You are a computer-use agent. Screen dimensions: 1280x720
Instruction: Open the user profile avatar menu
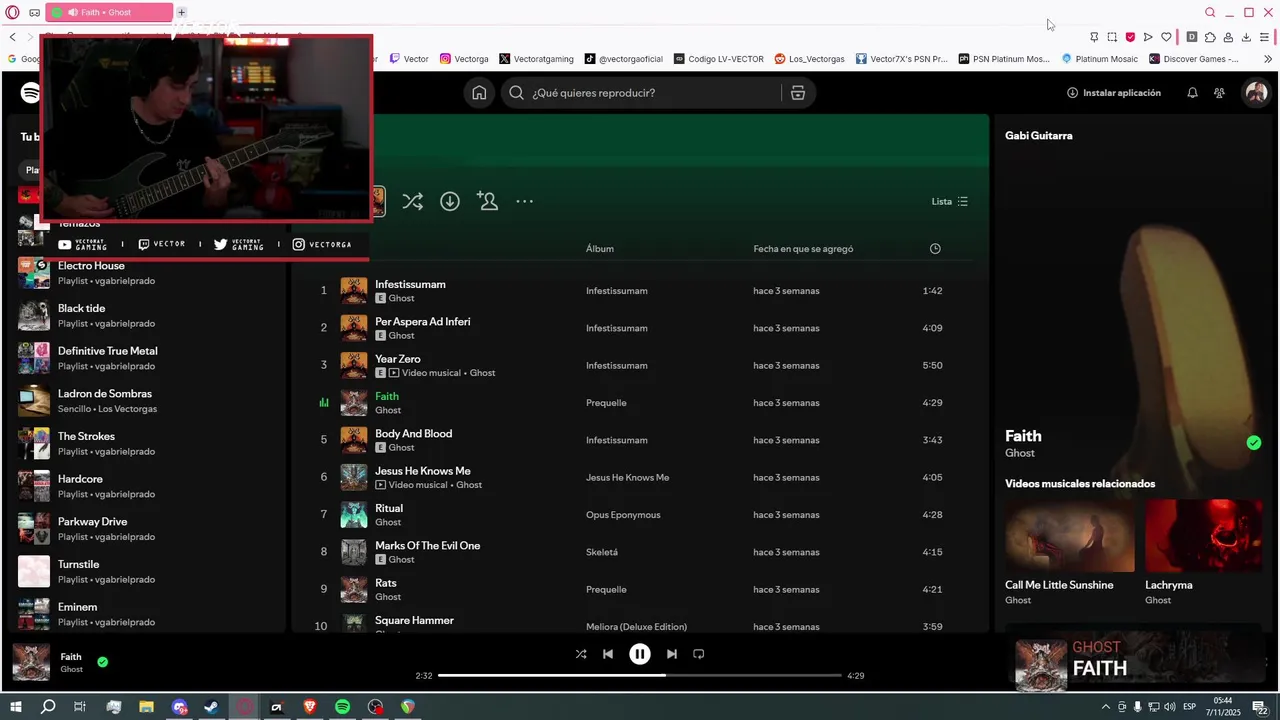(1256, 93)
